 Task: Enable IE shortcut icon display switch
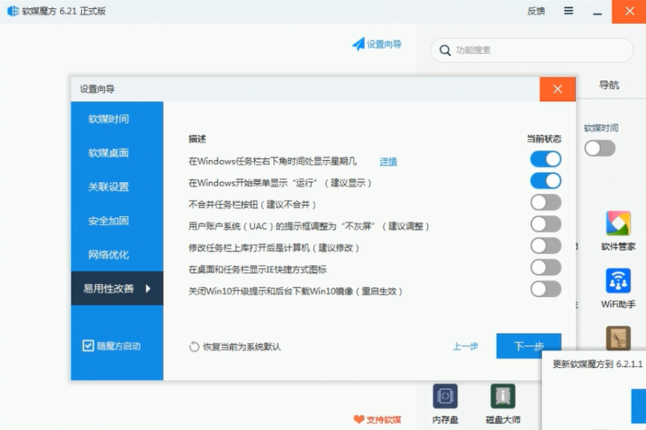point(545,267)
